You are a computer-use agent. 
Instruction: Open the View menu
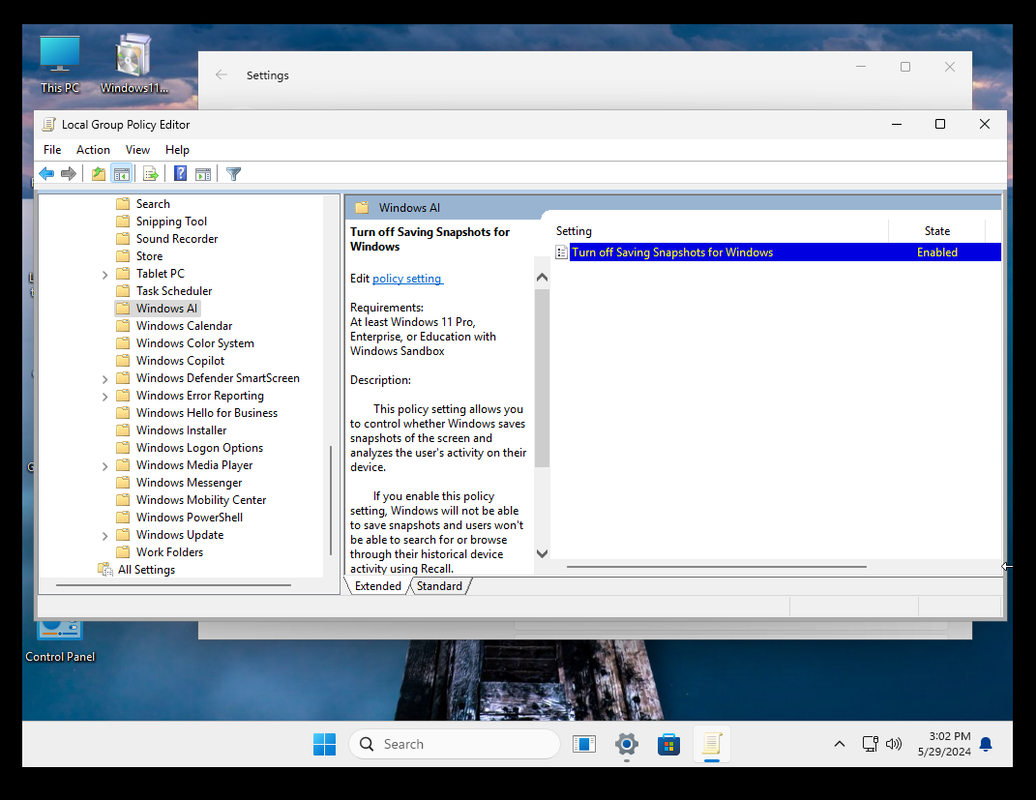137,150
